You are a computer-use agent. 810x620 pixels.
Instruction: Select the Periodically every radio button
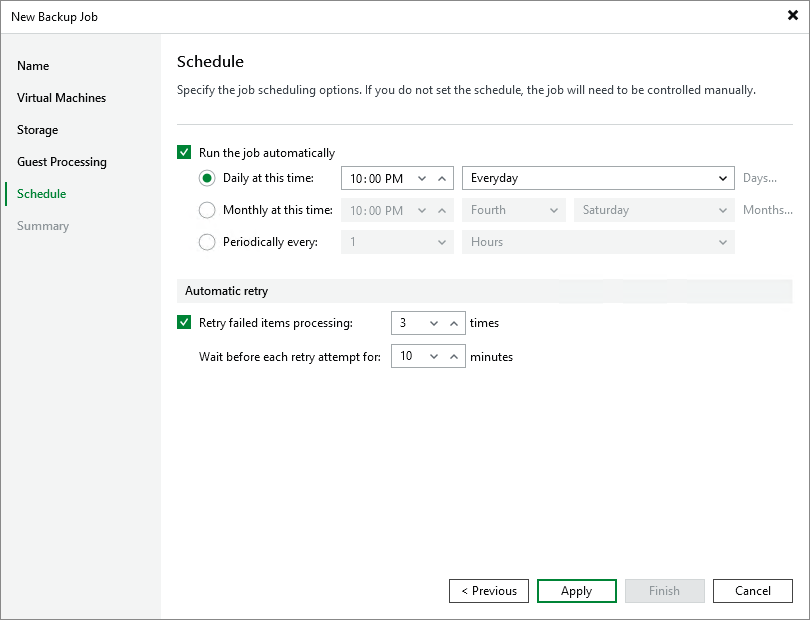[x=207, y=242]
